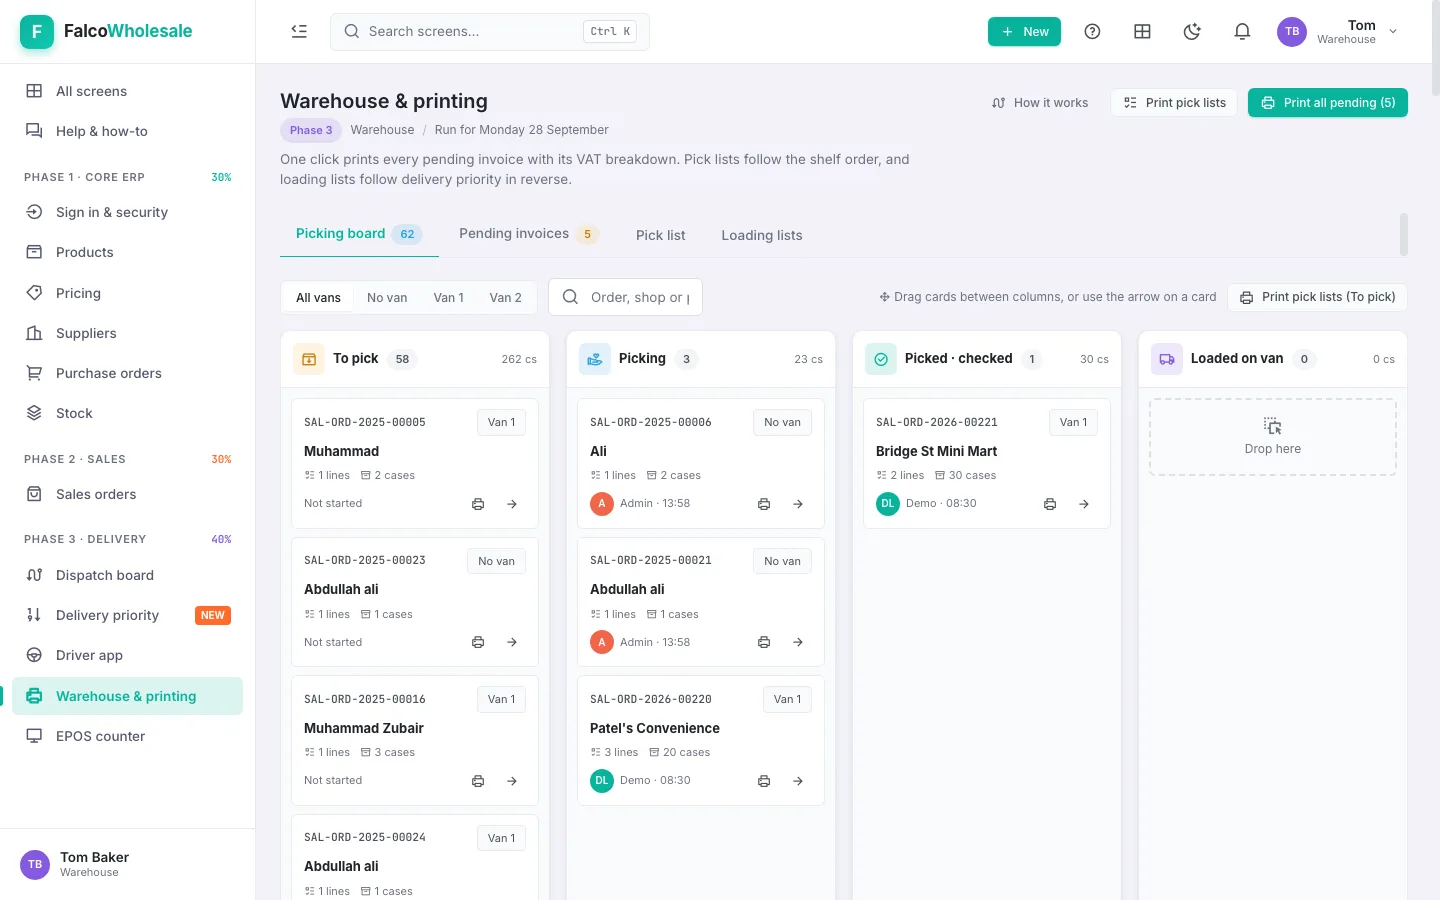Filter board by No van
The width and height of the screenshot is (1440, 900).
(x=387, y=298)
